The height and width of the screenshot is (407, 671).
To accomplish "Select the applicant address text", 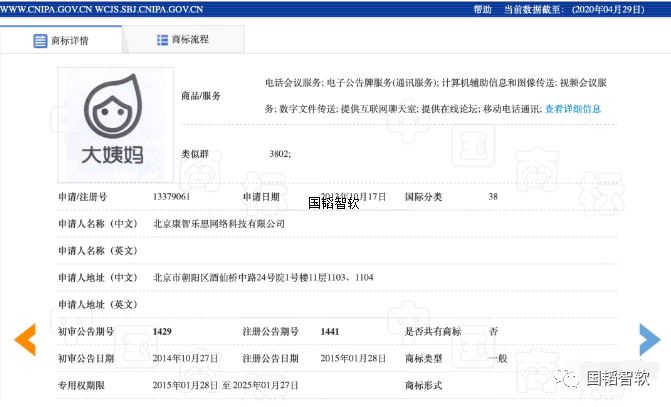I will point(263,277).
